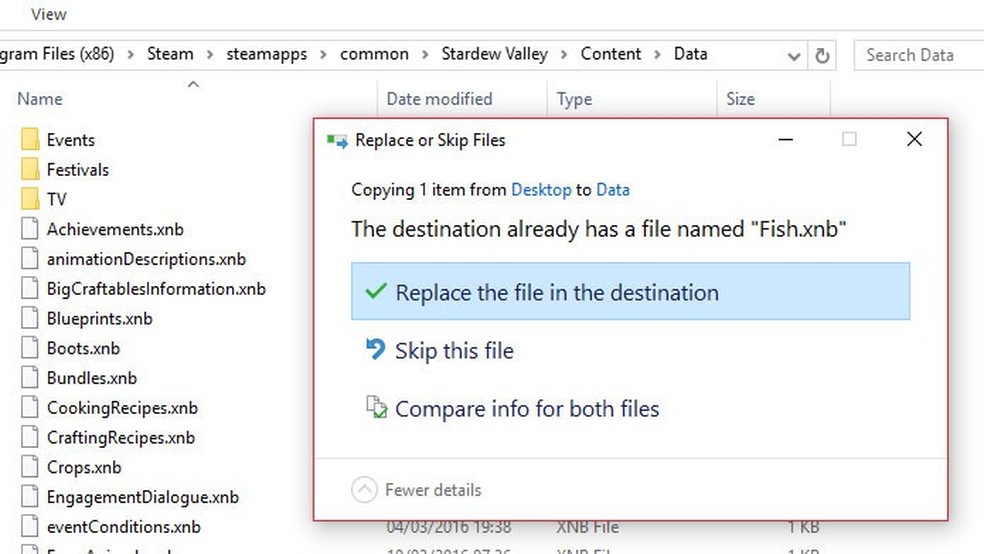Close the Replace or Skip Files dialog
The image size is (984, 554).
pos(914,140)
